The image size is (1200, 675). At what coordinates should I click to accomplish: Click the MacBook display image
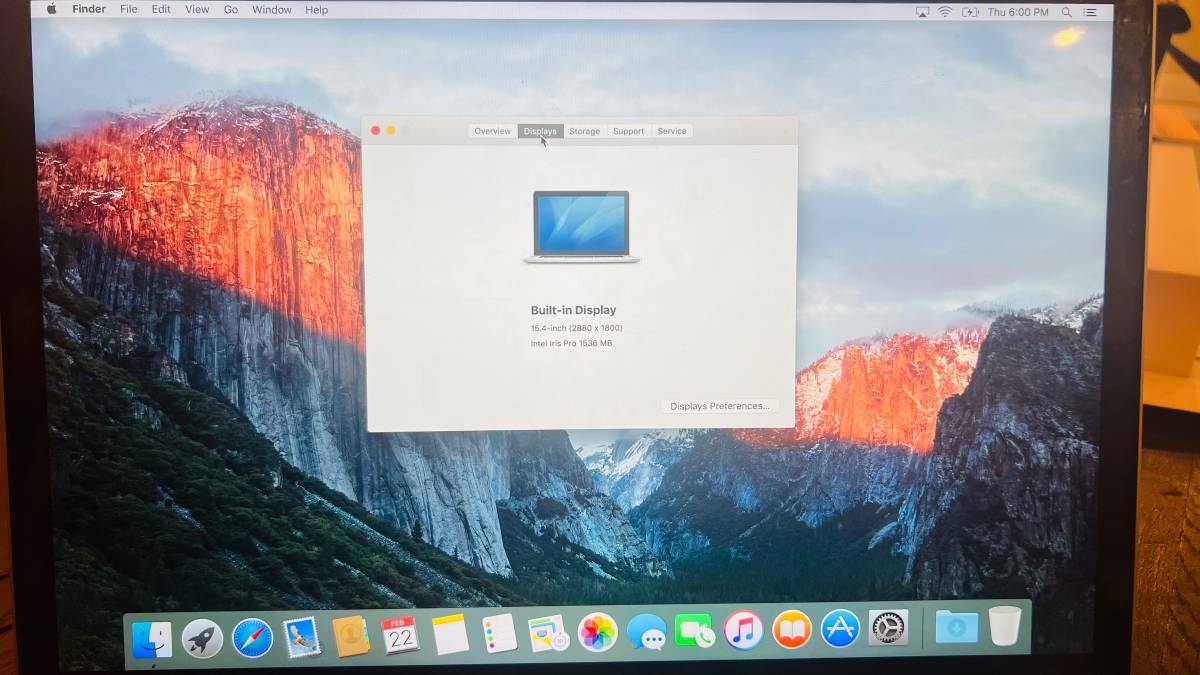coord(582,227)
